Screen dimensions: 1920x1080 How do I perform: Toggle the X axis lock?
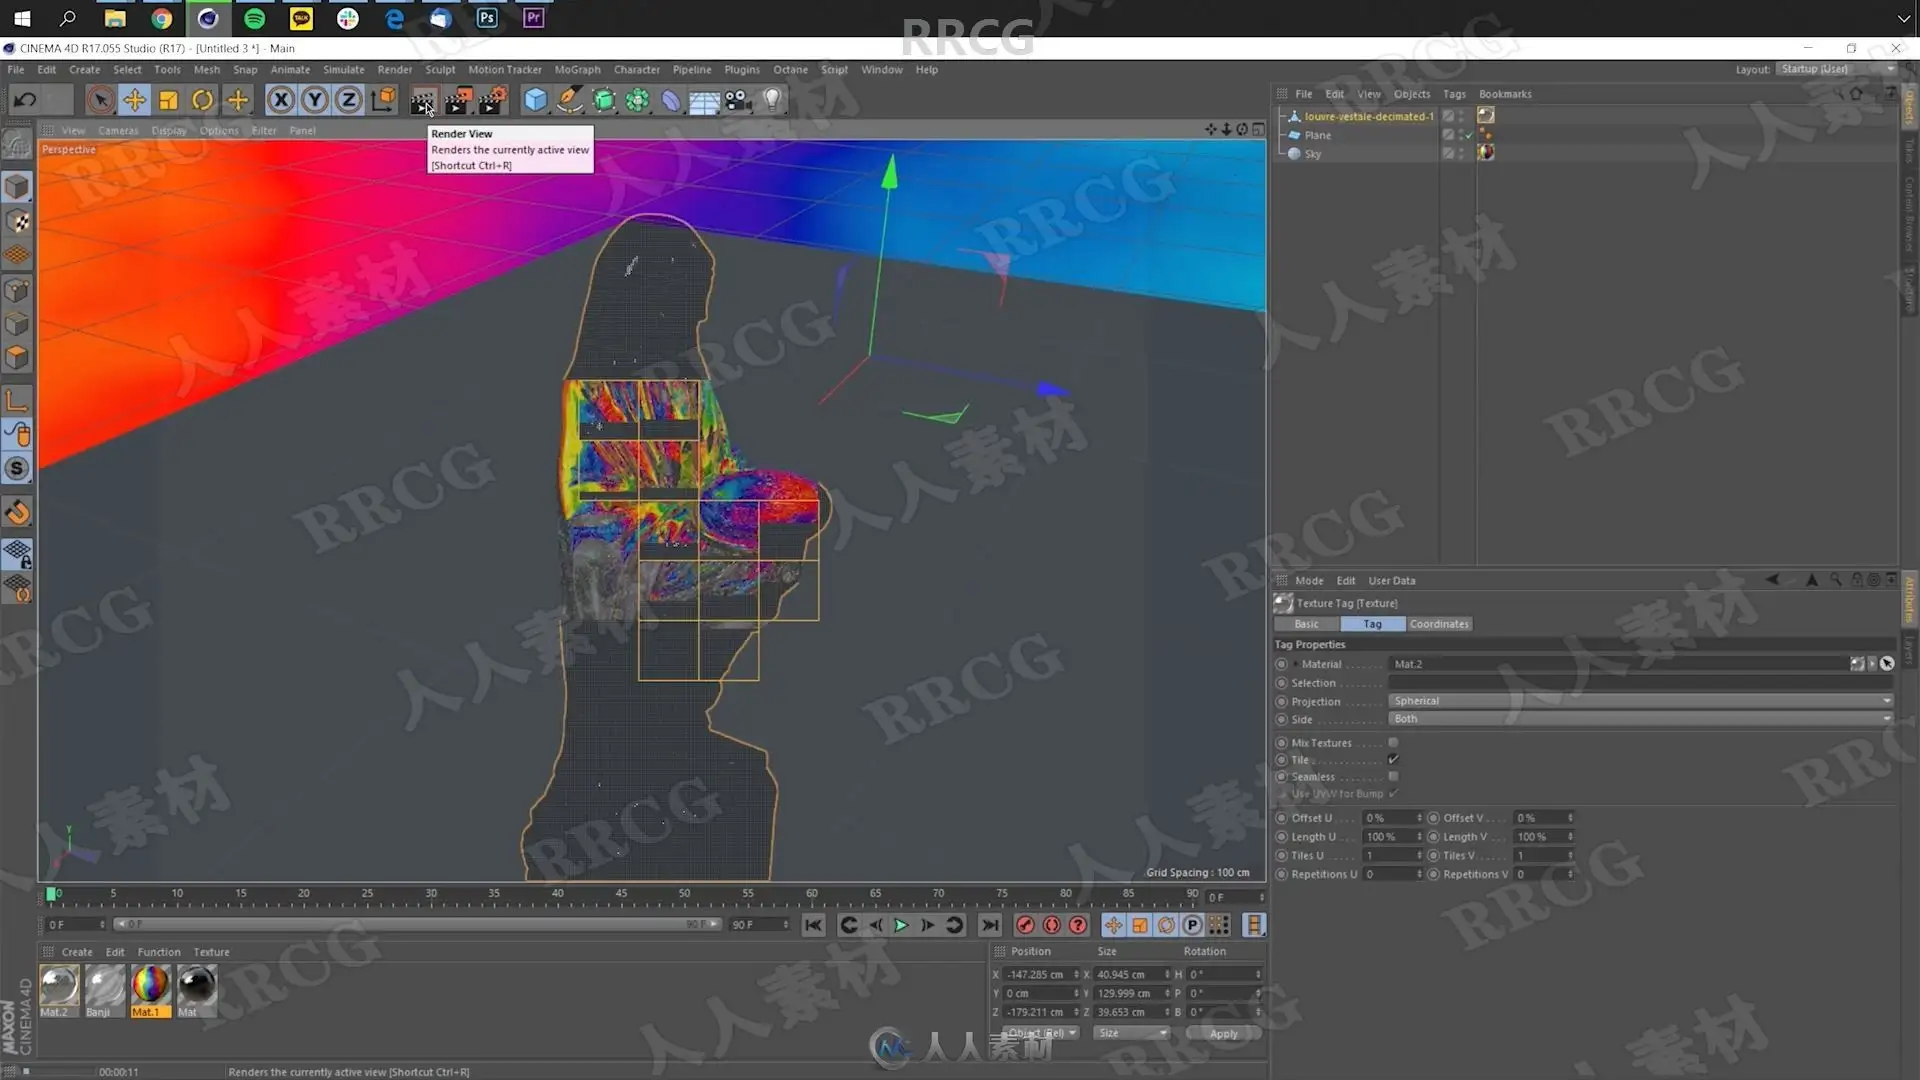tap(281, 100)
